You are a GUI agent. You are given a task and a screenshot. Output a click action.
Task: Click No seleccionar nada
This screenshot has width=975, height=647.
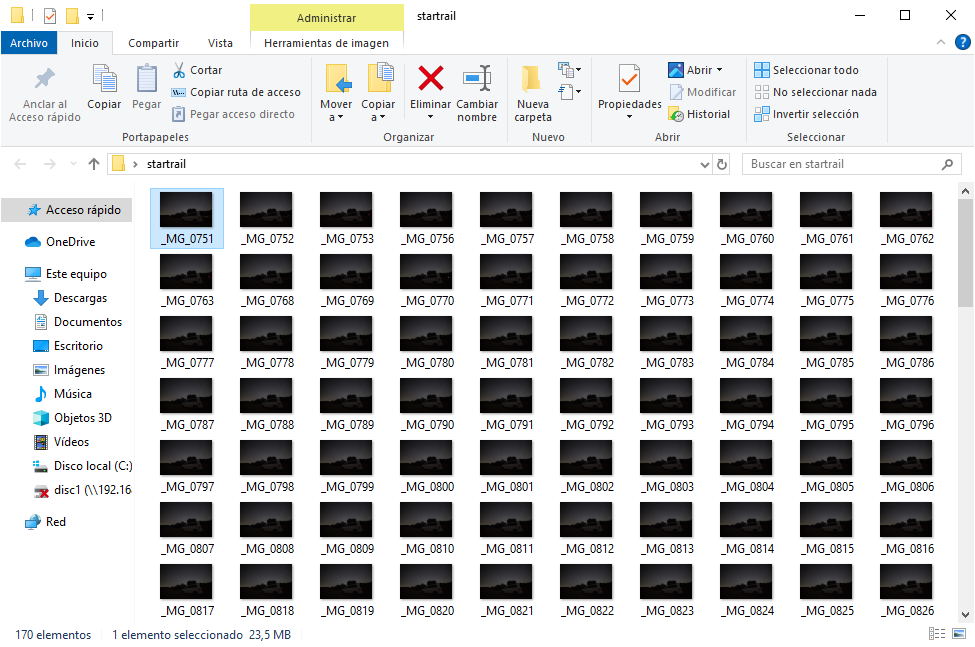(815, 92)
